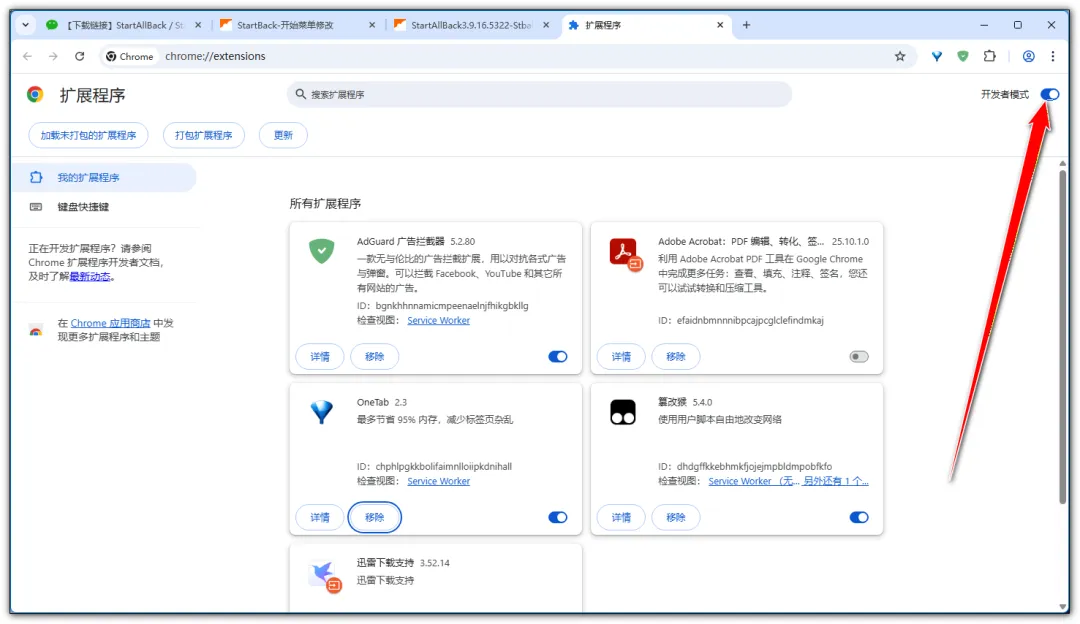Click 打包扩展程序 button
1080x624 pixels.
tap(204, 135)
